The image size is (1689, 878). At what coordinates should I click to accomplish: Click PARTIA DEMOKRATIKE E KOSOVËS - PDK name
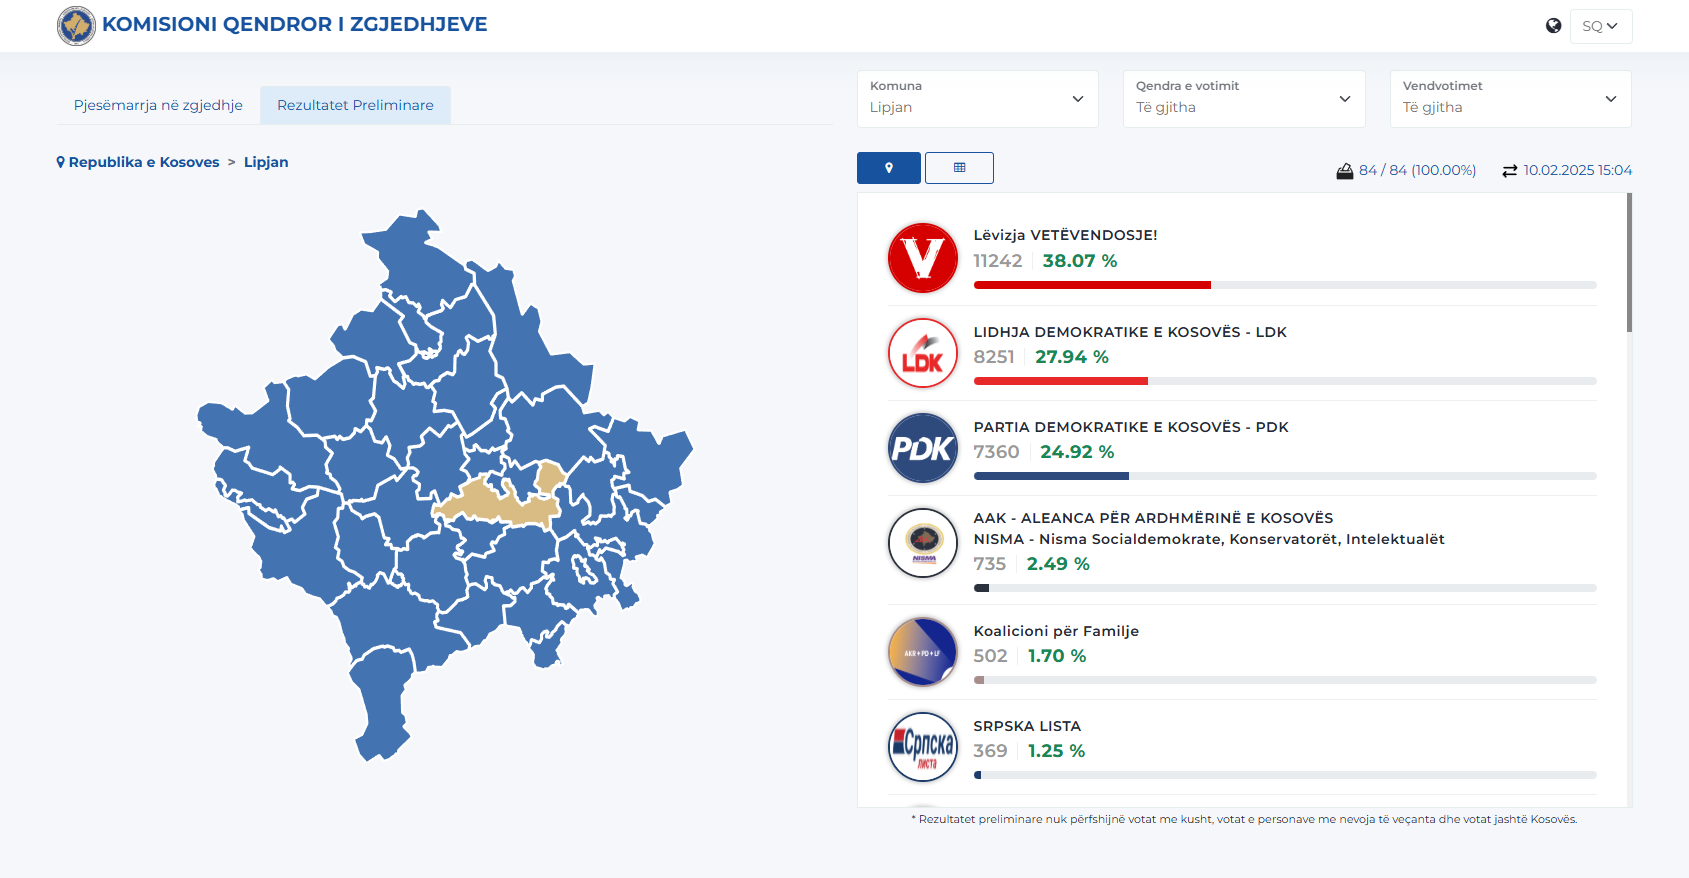pyautogui.click(x=1131, y=427)
